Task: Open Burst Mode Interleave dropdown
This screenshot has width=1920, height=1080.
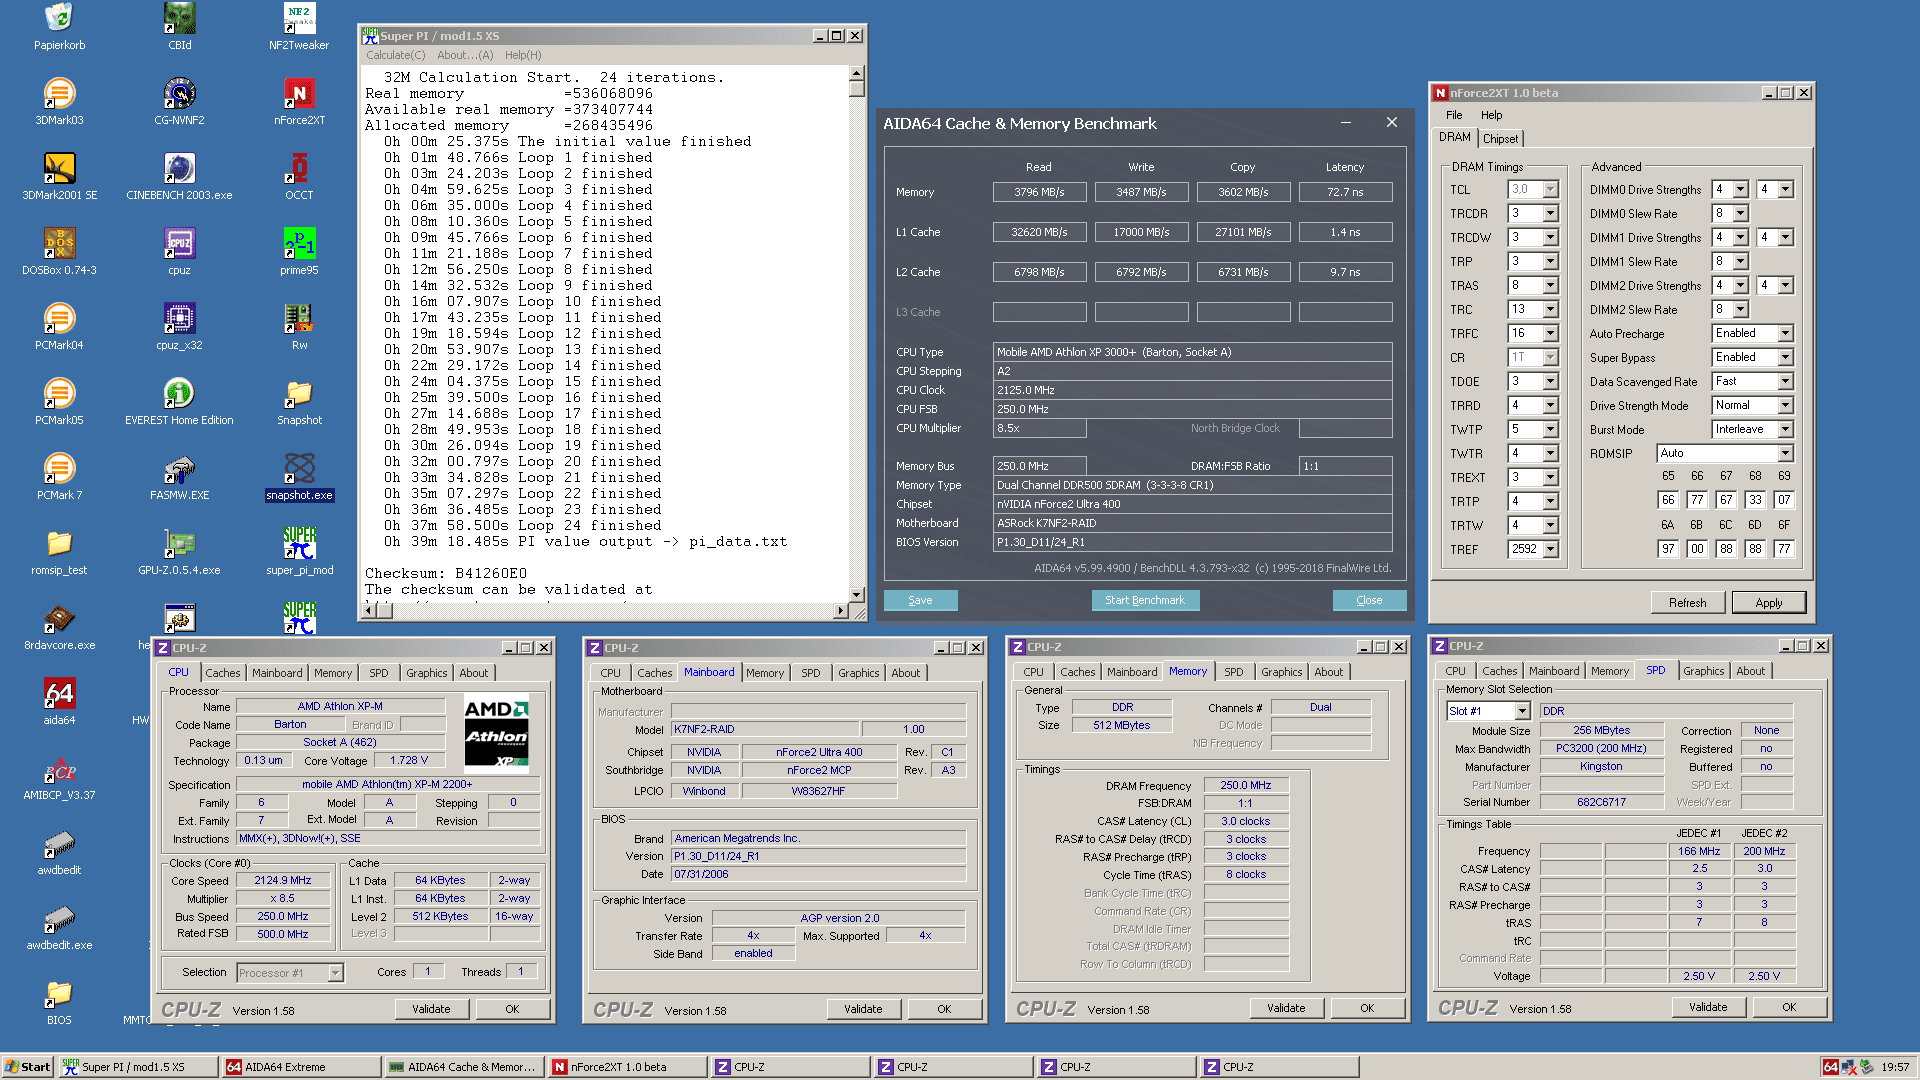Action: pos(1785,429)
